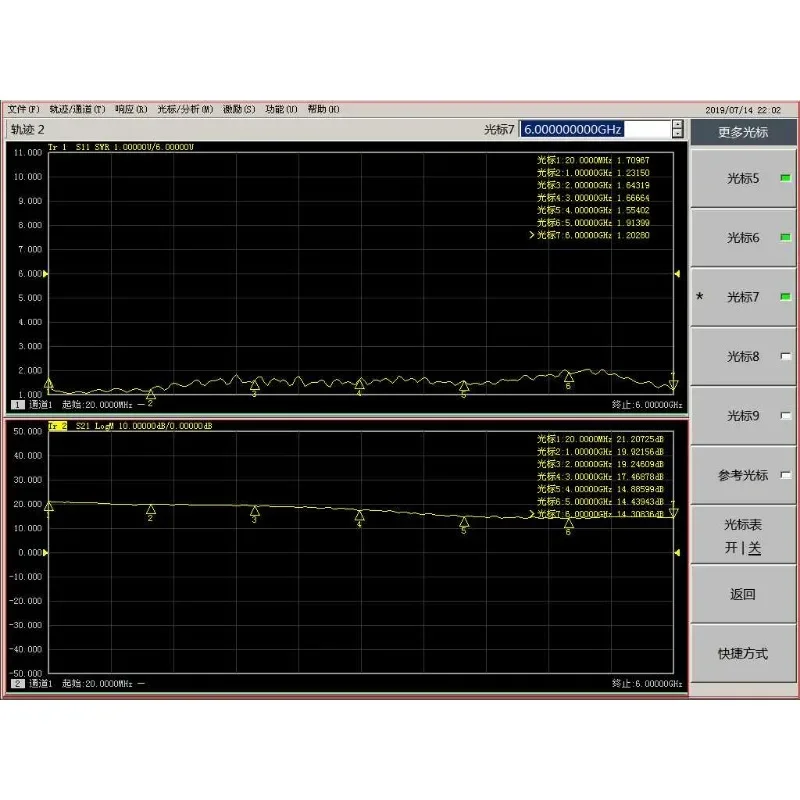Click the S11 readout 光标6: 5.00000GHz 1.91399
800x800 pixels.
[x=593, y=223]
